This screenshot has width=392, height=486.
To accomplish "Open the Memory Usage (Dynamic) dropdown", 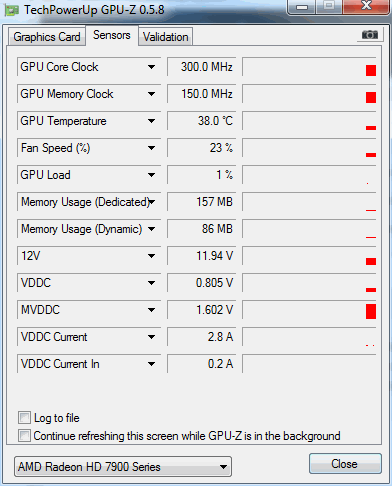I will click(x=151, y=229).
